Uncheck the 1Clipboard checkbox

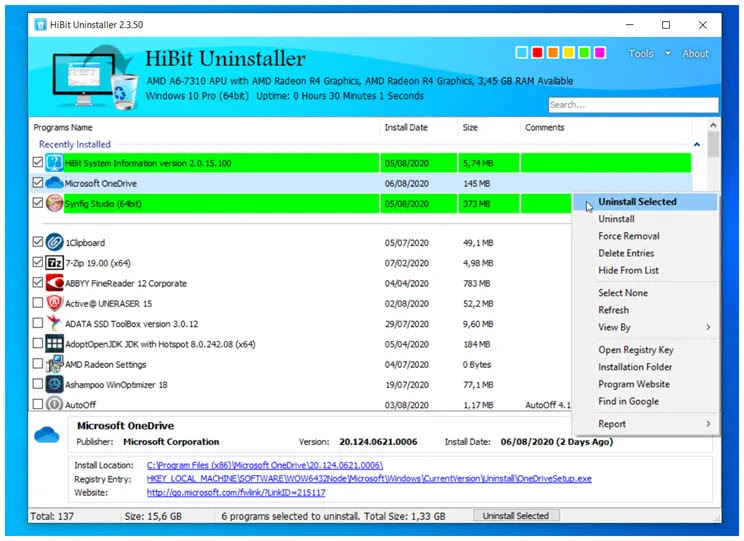click(x=37, y=242)
